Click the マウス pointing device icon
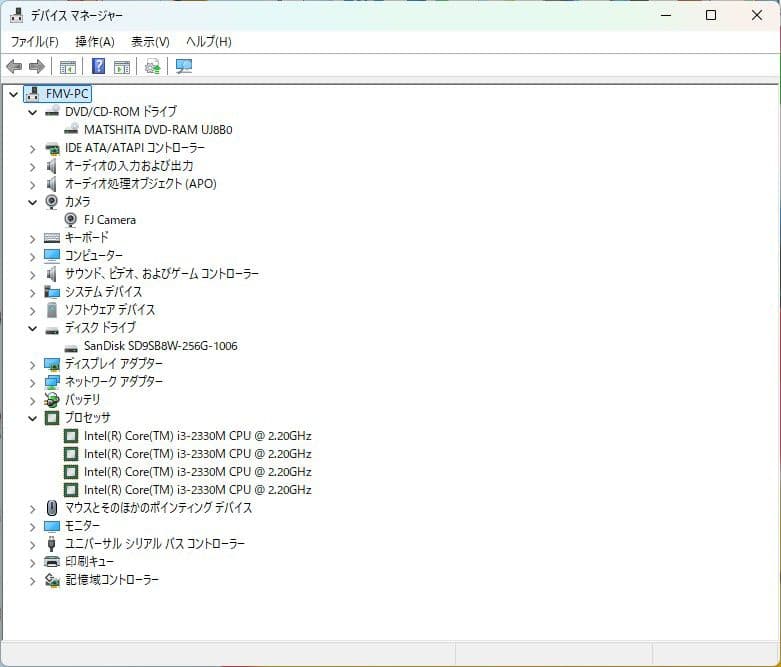The image size is (781, 667). (52, 508)
